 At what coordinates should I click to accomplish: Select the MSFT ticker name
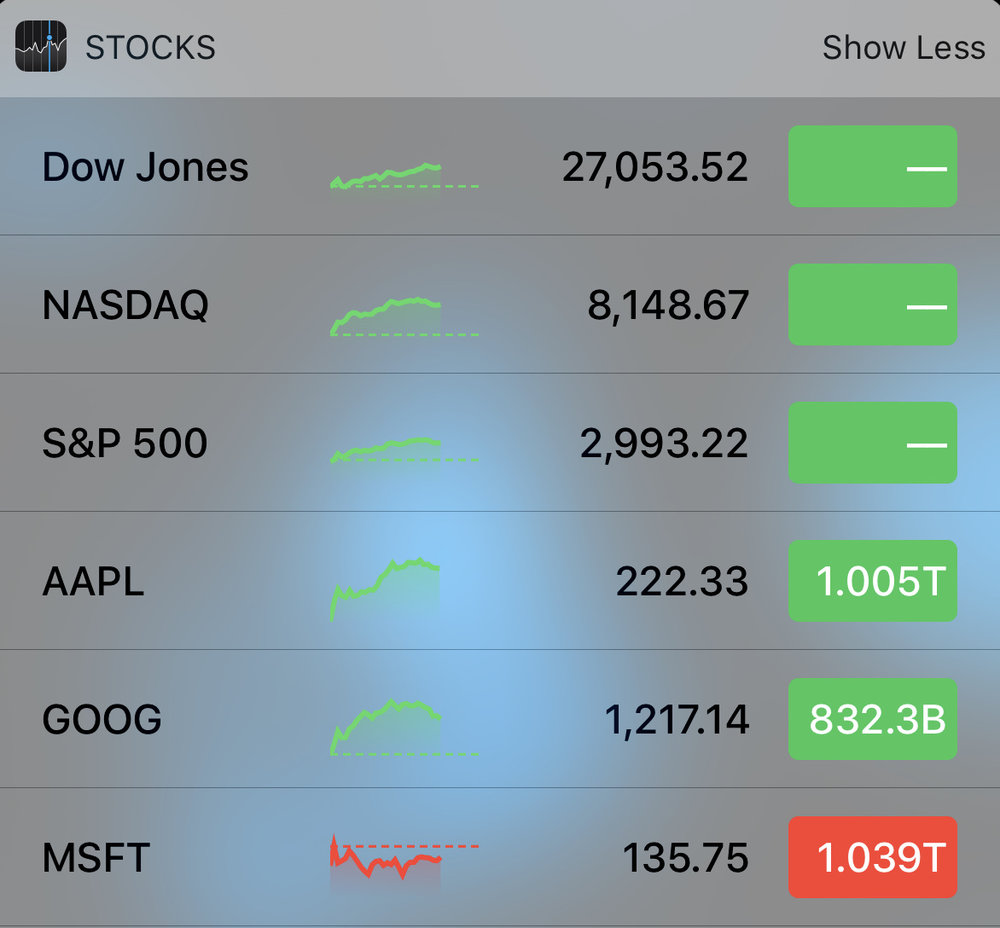(96, 858)
